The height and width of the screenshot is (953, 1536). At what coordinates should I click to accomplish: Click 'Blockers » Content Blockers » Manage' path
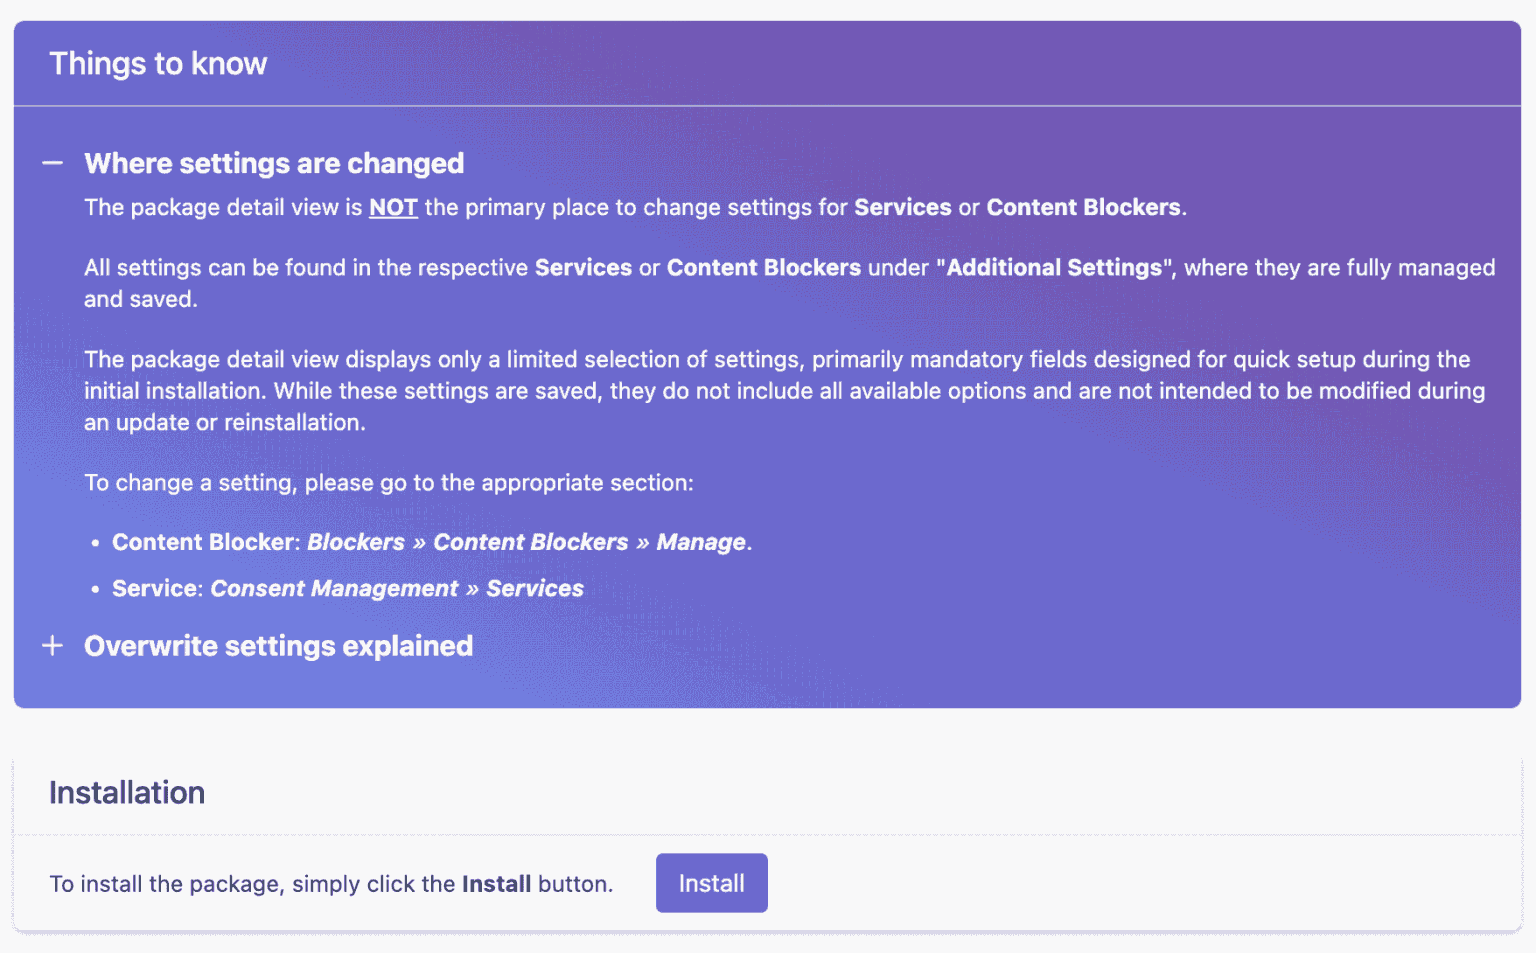527,542
